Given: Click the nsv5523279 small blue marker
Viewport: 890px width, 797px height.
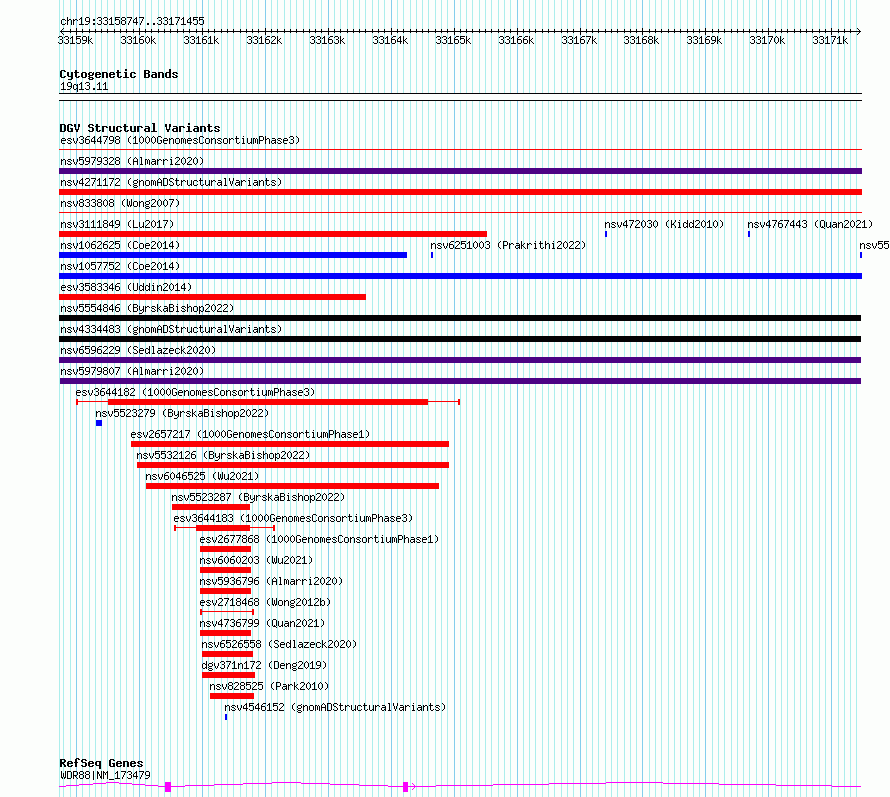Looking at the screenshot, I should (99, 423).
